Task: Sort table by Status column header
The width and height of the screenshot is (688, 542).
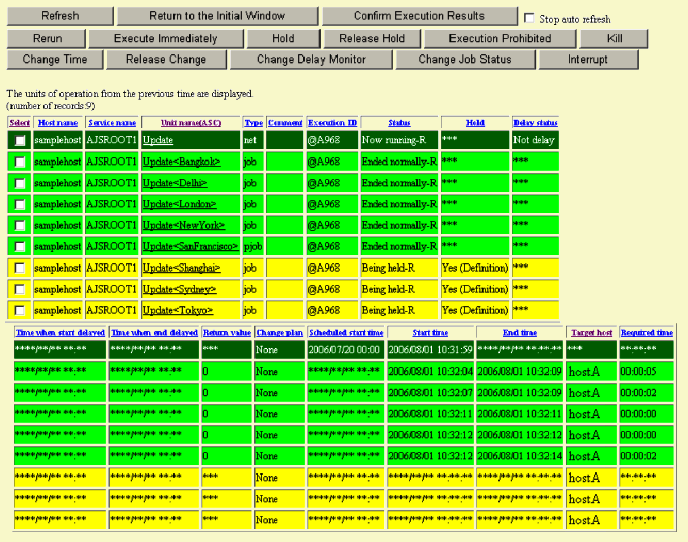Action: [x=398, y=122]
